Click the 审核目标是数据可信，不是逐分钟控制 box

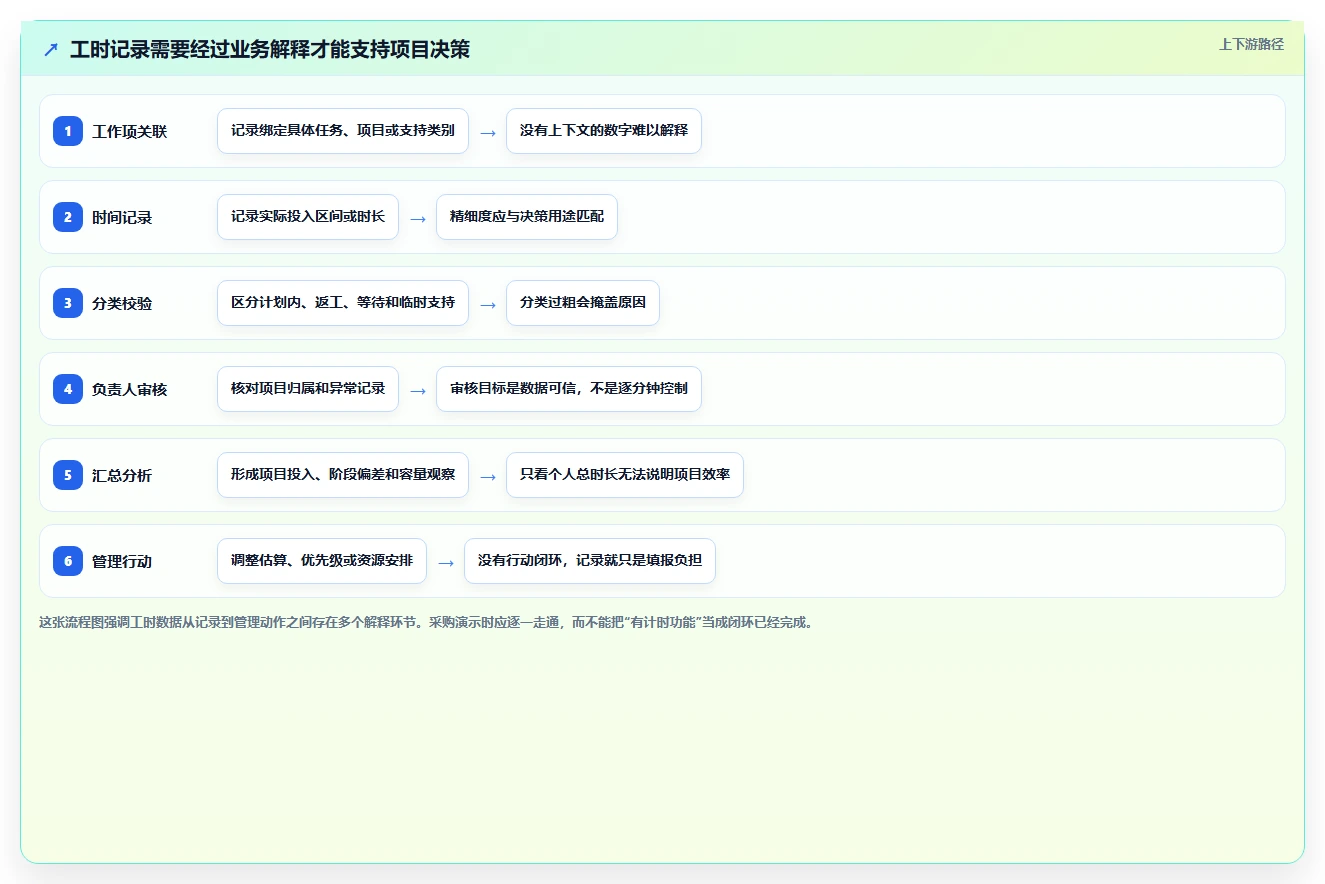click(x=569, y=389)
